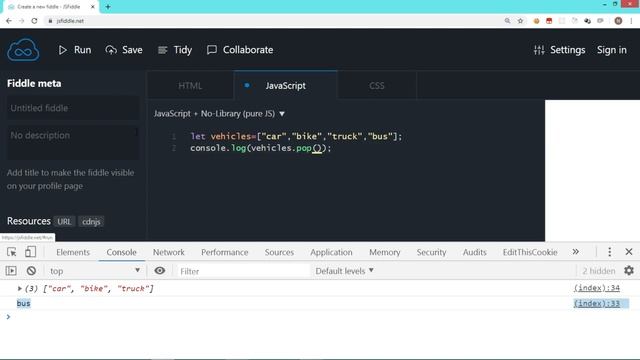
Task: Expand the logged array entry
Action: pyautogui.click(x=19, y=289)
